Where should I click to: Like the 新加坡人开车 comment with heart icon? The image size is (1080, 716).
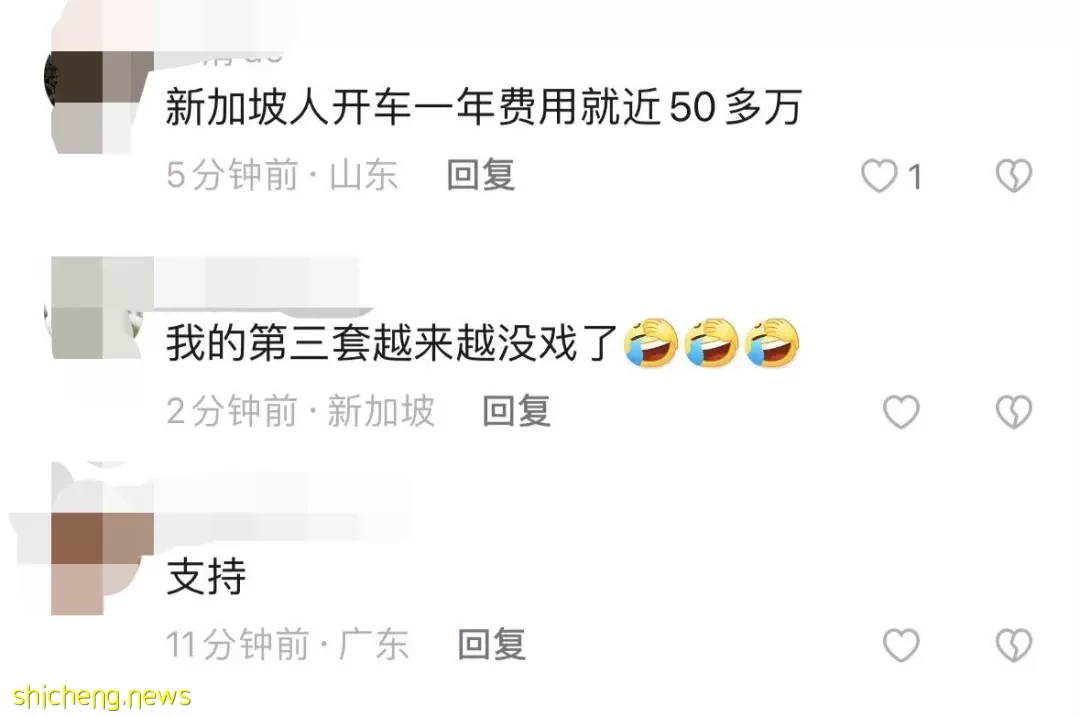click(880, 176)
